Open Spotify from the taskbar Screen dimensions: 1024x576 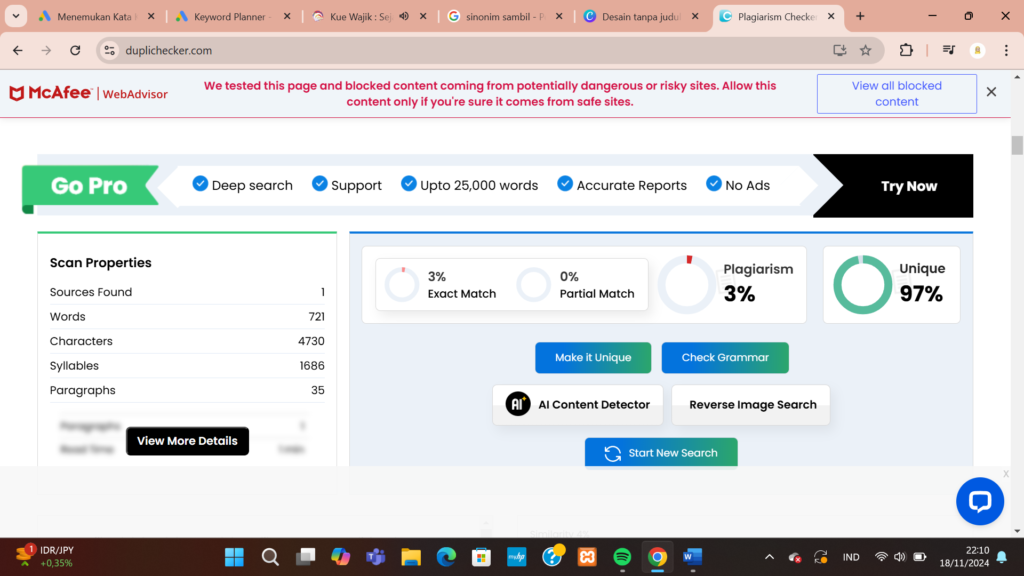[622, 557]
